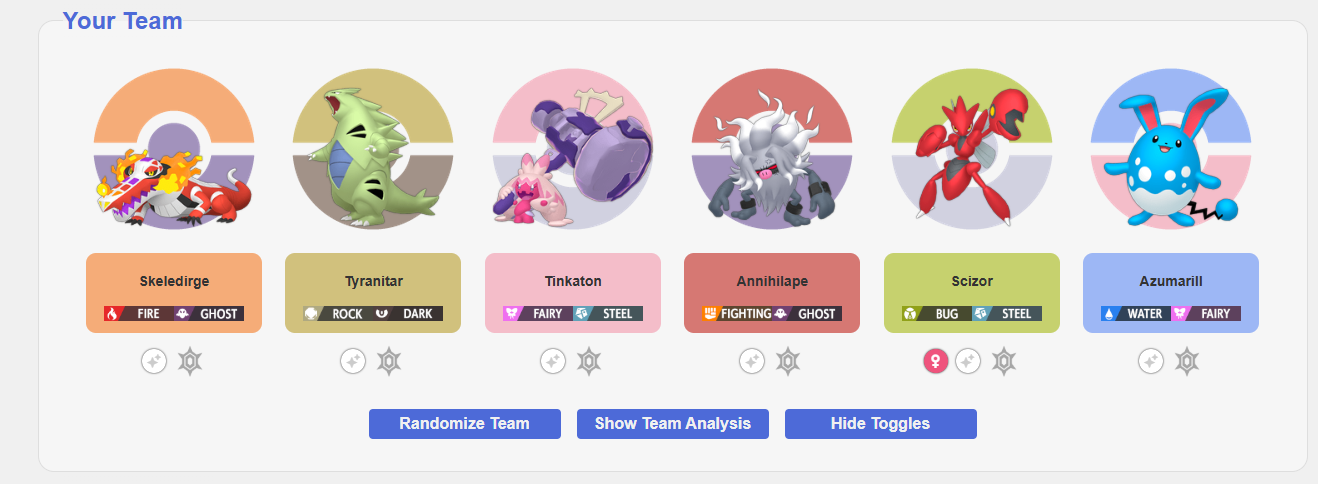The width and height of the screenshot is (1318, 484).
Task: Click Tera crystal icon under Scizor
Action: pos(1004,361)
